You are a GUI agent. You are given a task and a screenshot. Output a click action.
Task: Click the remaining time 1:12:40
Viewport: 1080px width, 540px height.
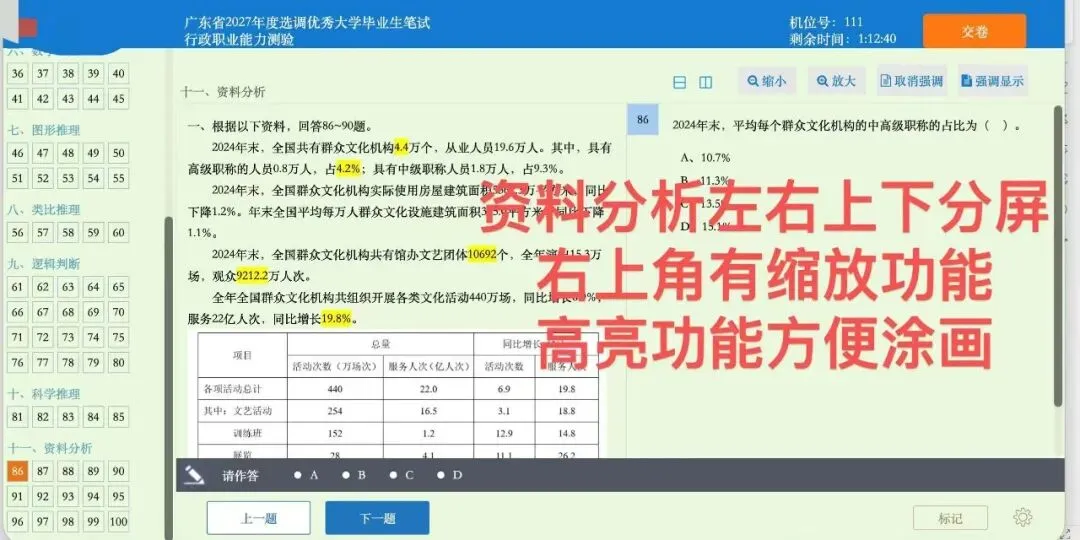(877, 39)
